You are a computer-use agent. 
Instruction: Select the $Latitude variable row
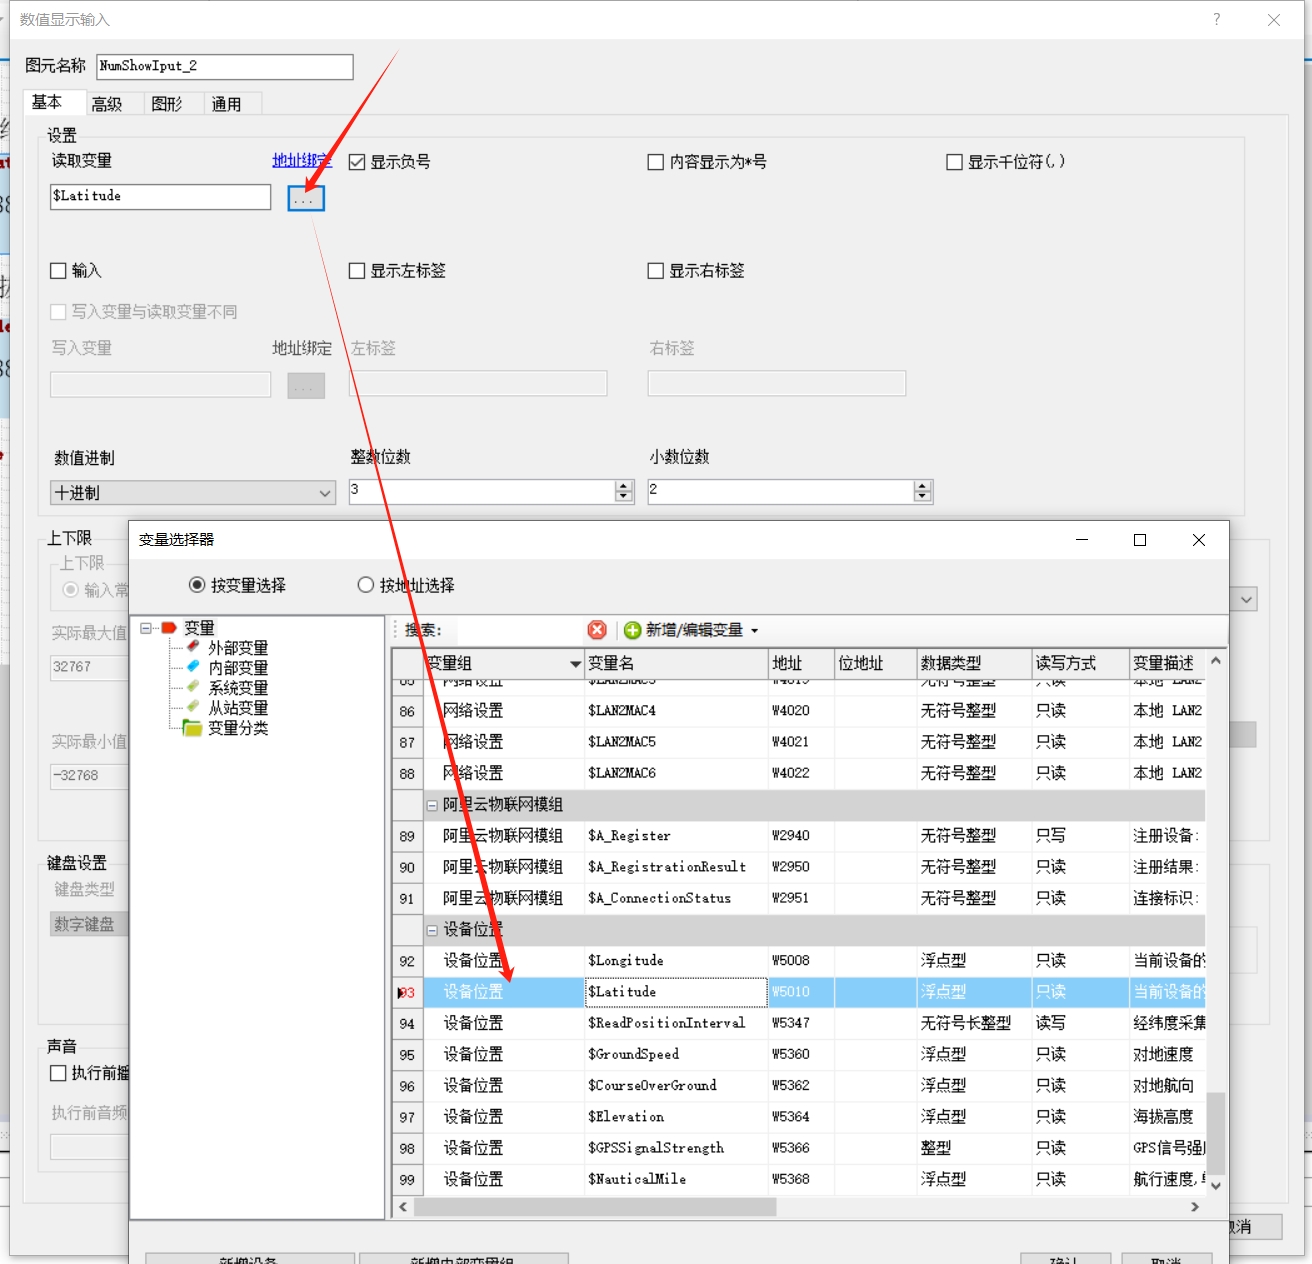[x=799, y=992]
